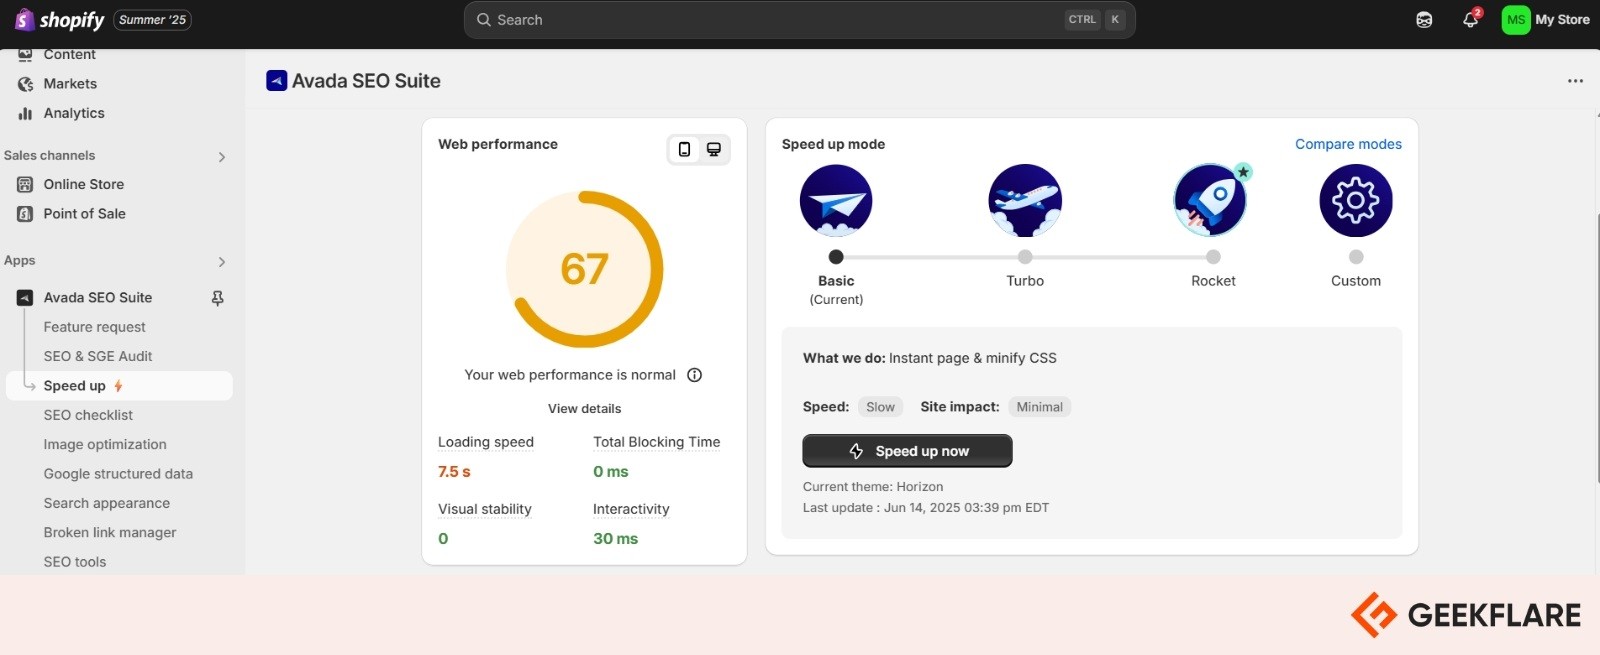Click the Slow speed tag

(x=880, y=407)
